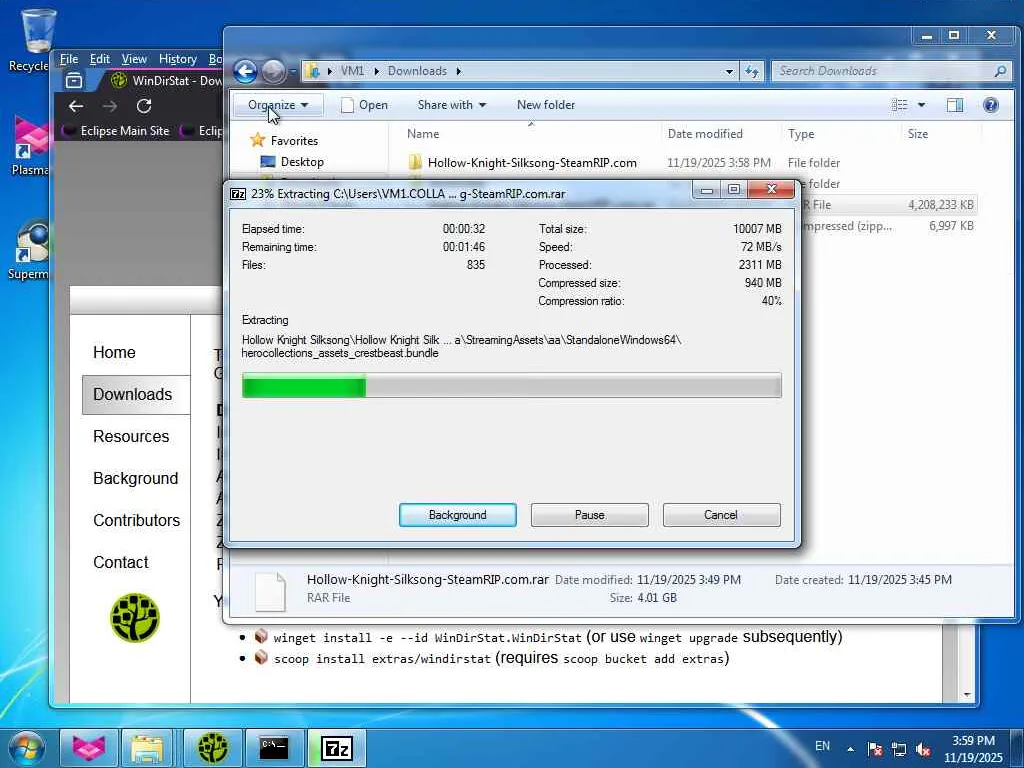Sort by Date modified column header
Viewport: 1024px width, 768px height.
[705, 134]
